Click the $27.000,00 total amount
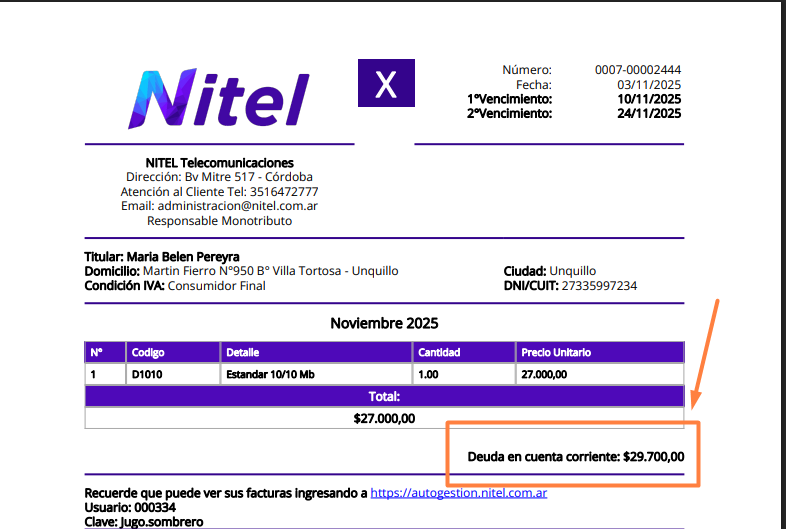The width and height of the screenshot is (786, 529). coord(384,419)
